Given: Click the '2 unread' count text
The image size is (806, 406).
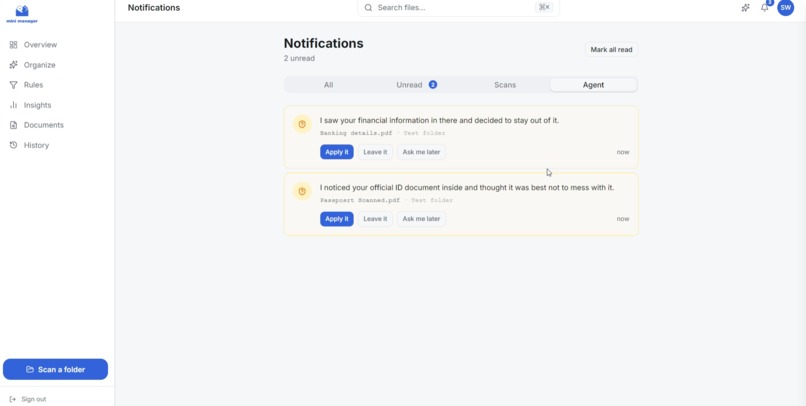Looking at the screenshot, I should pyautogui.click(x=299, y=58).
